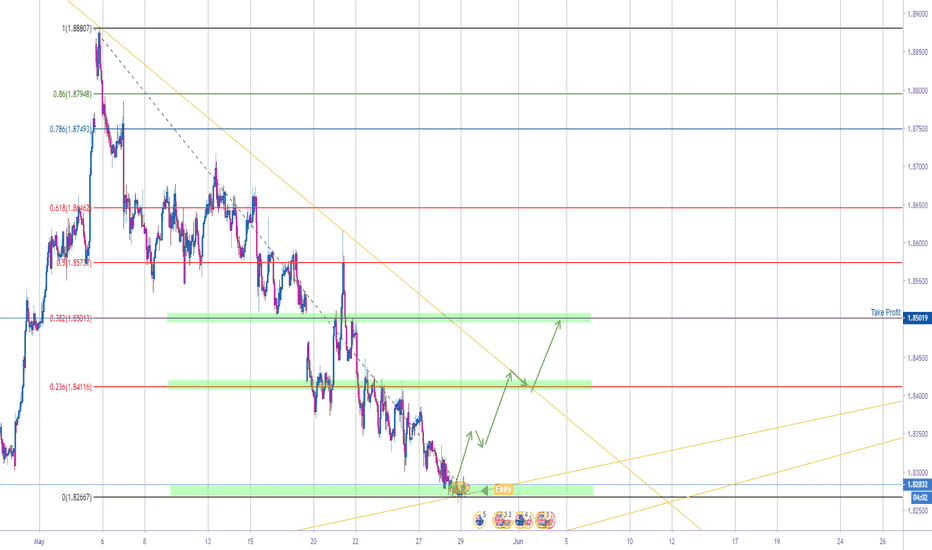Select the green arrow pointing up to Take Profit
The width and height of the screenshot is (932, 550).
[x=546, y=356]
